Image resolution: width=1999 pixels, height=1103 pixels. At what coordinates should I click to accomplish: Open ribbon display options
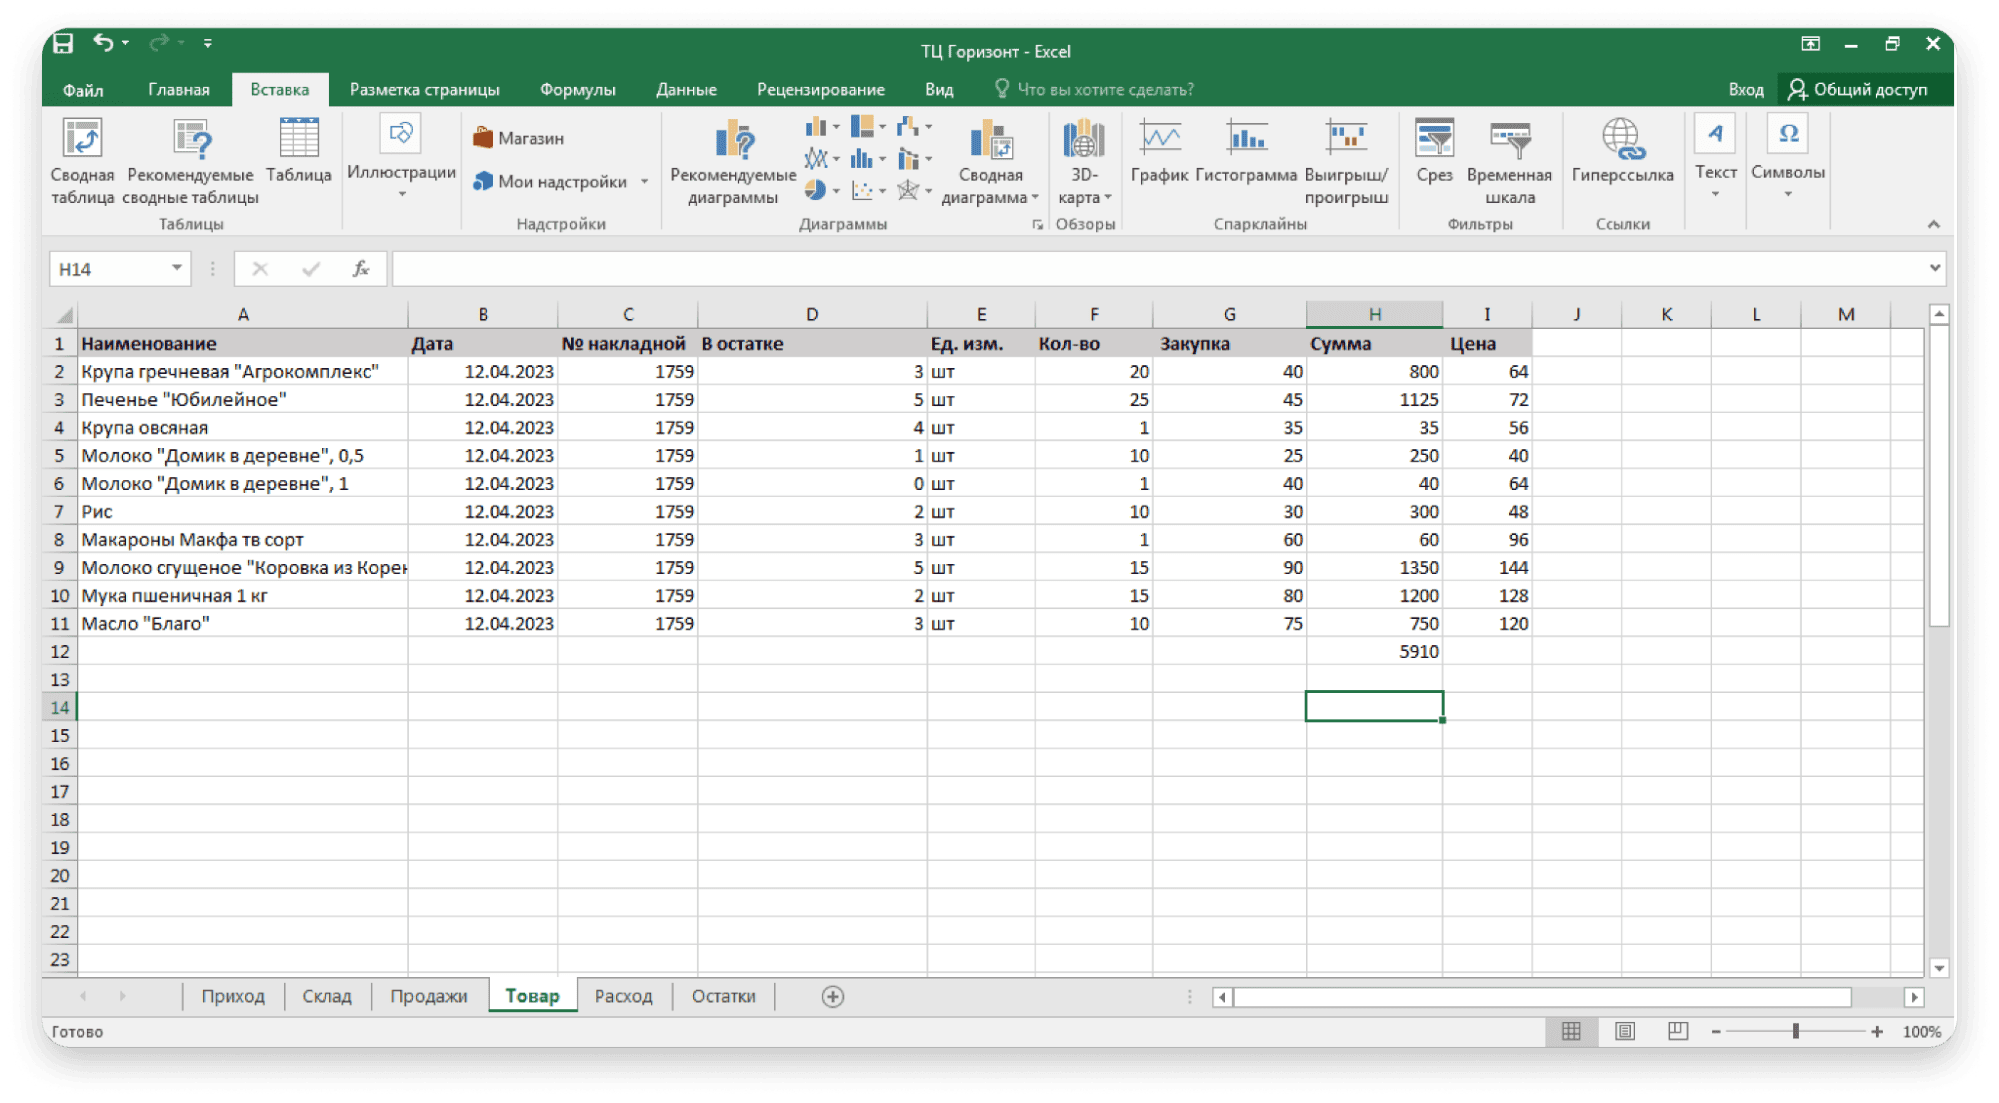click(x=1810, y=43)
